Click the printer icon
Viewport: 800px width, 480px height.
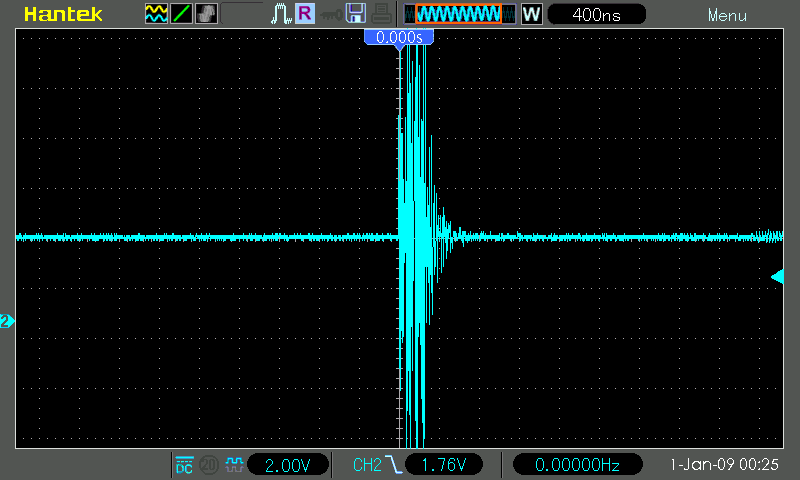(x=381, y=14)
